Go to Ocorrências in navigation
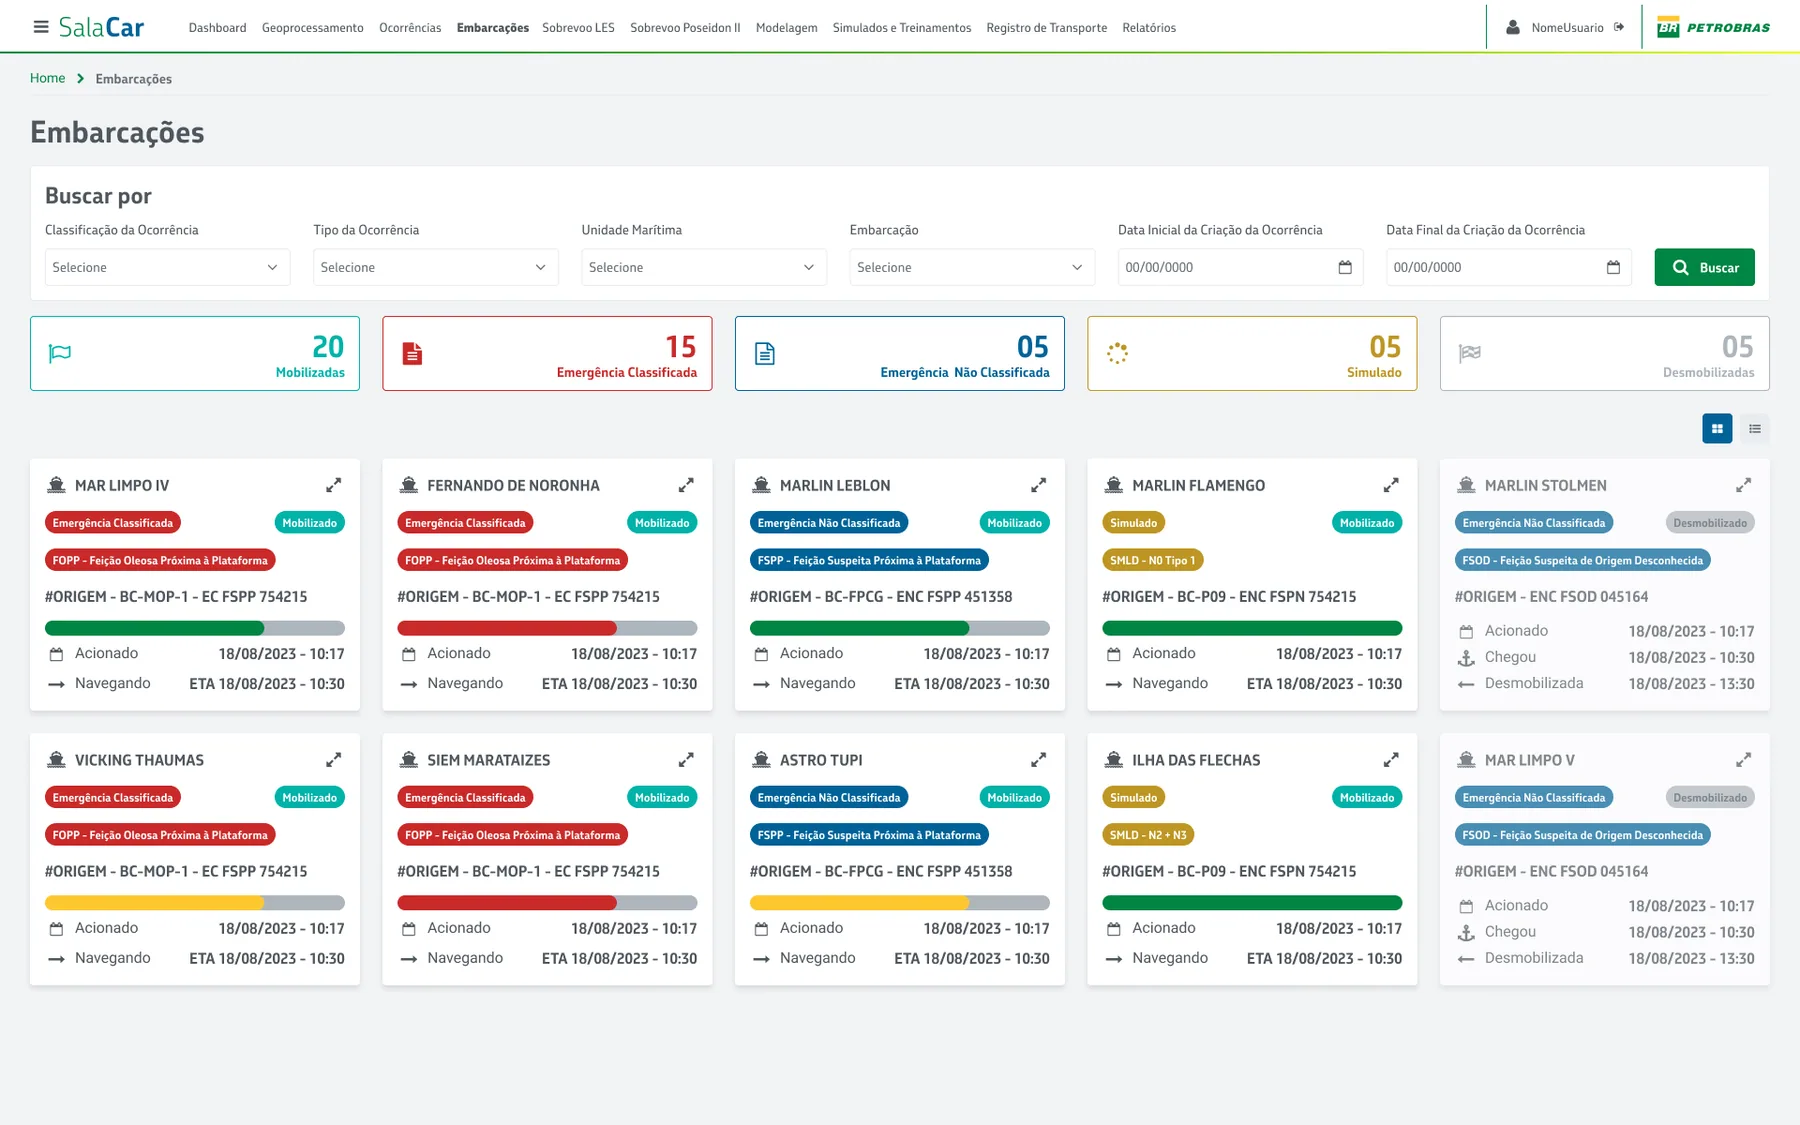1800x1125 pixels. 410,28
